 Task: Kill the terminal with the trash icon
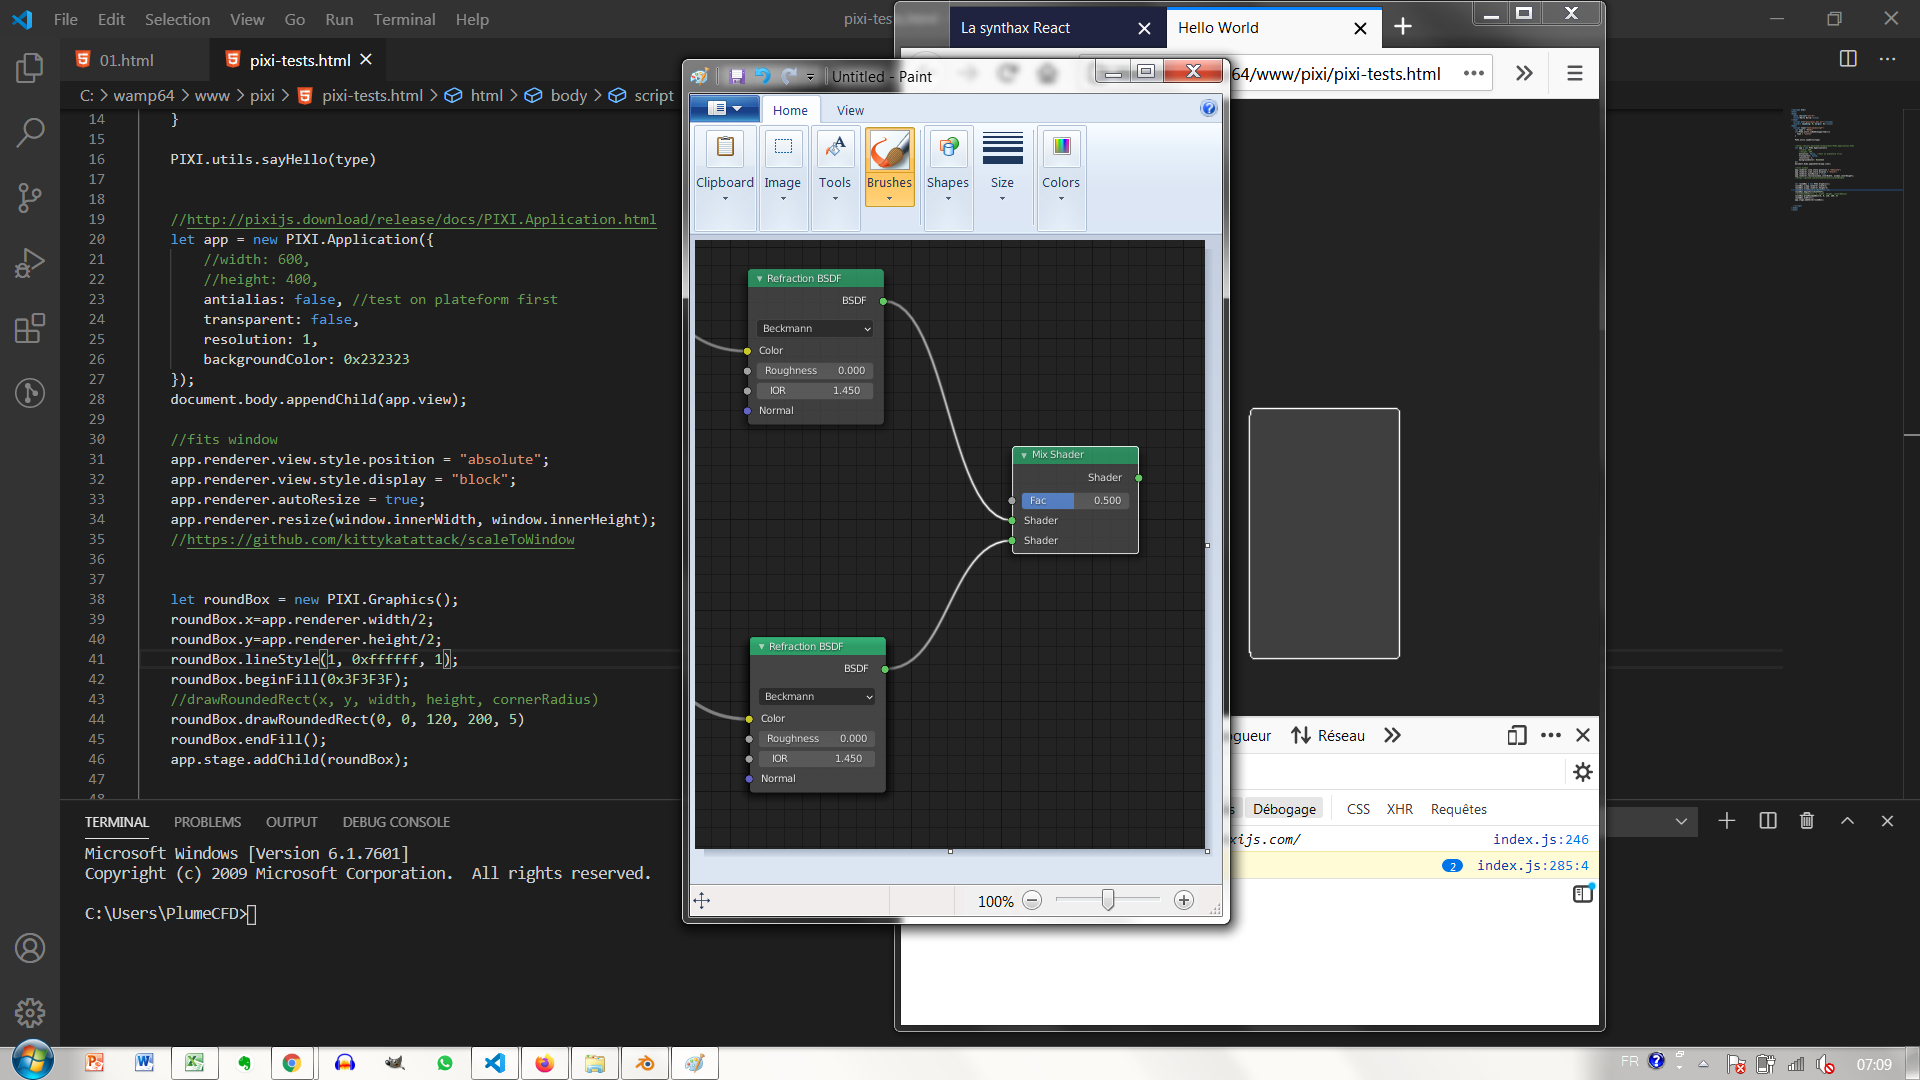tap(1807, 821)
